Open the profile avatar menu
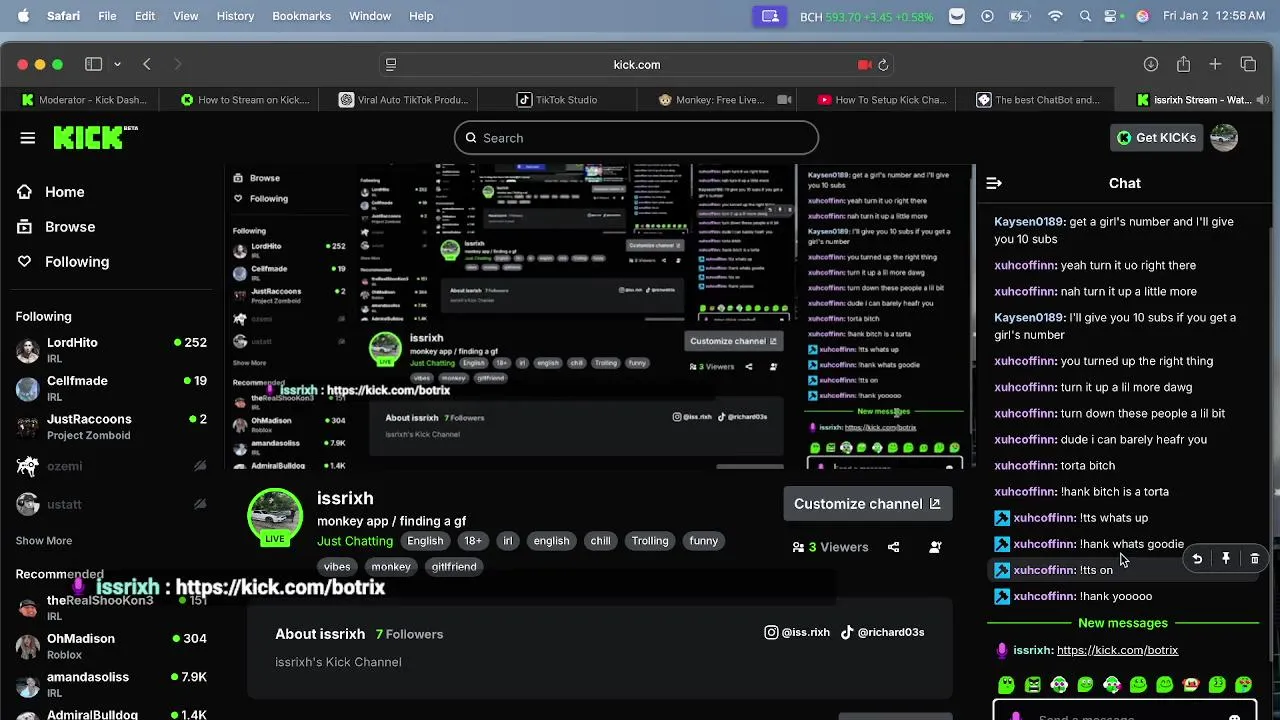This screenshot has height=720, width=1280. pos(1224,138)
